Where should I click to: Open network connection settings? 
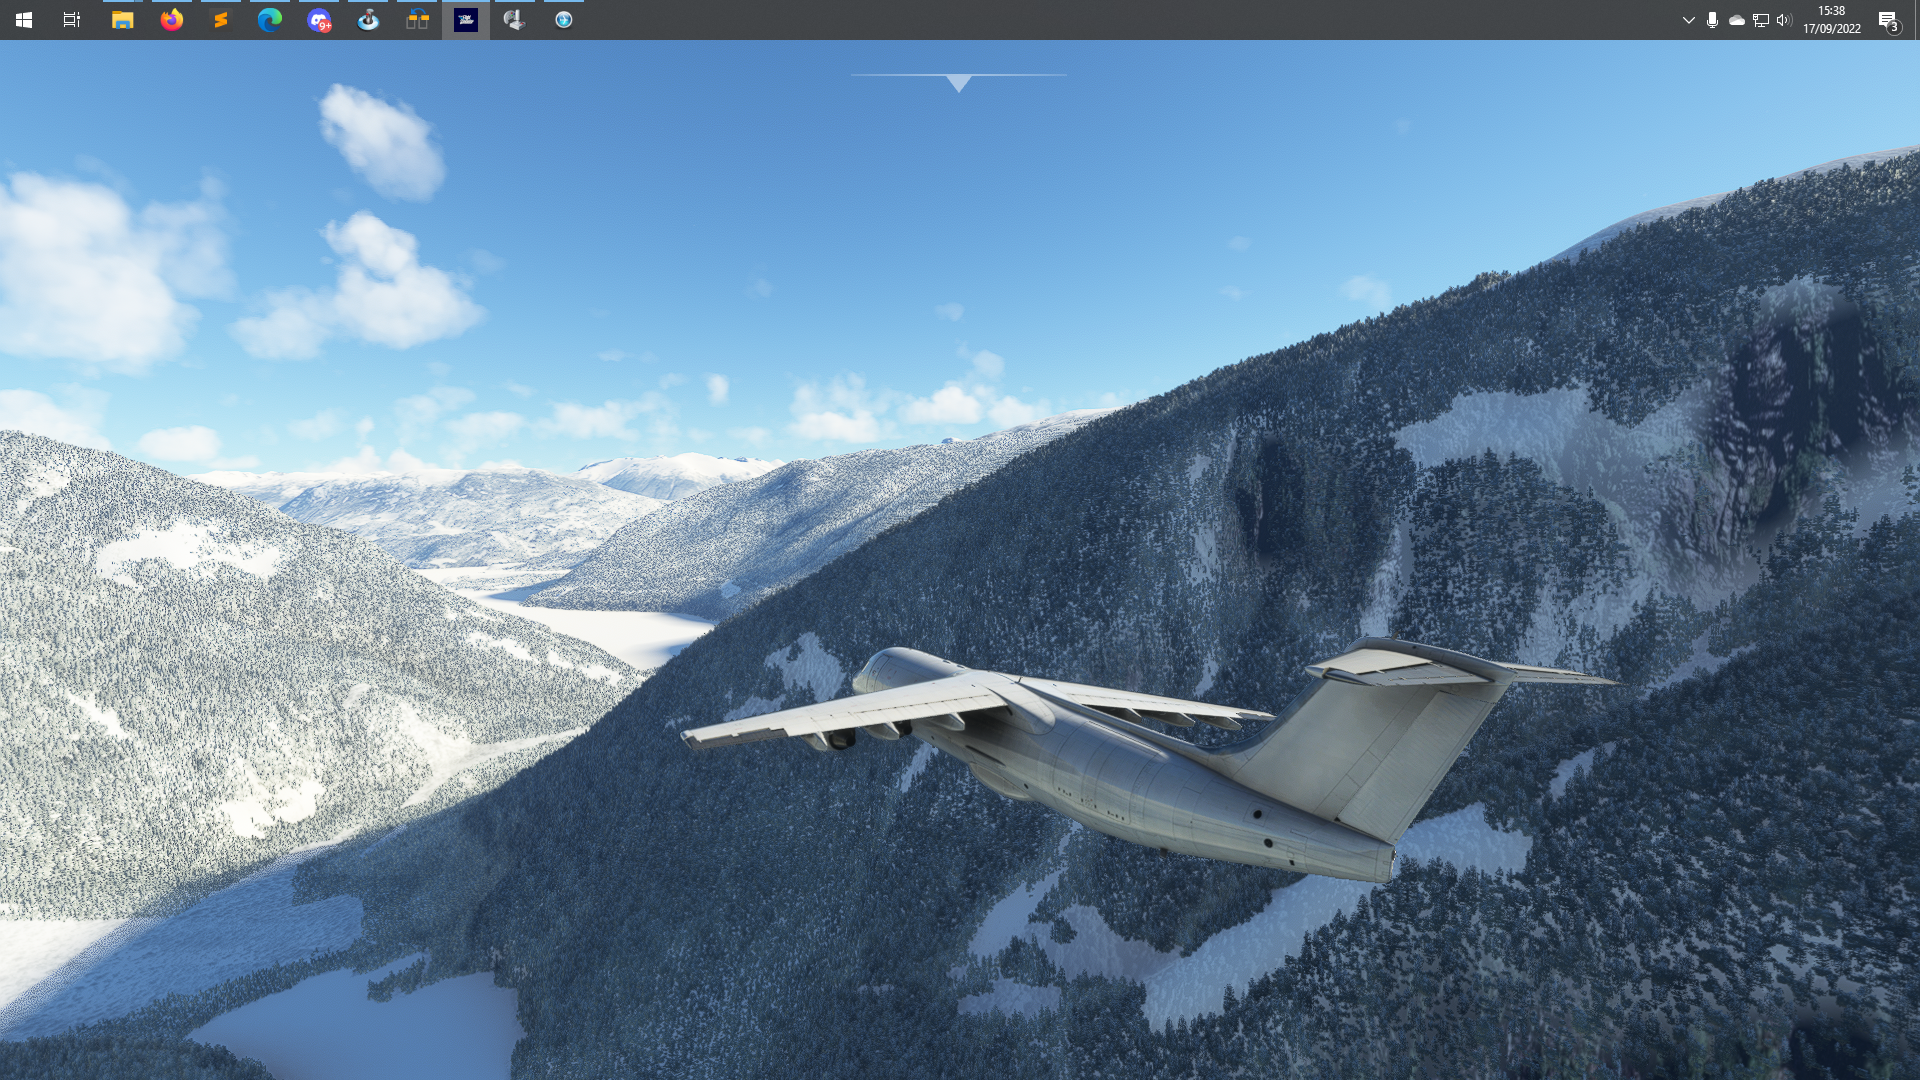click(x=1761, y=20)
